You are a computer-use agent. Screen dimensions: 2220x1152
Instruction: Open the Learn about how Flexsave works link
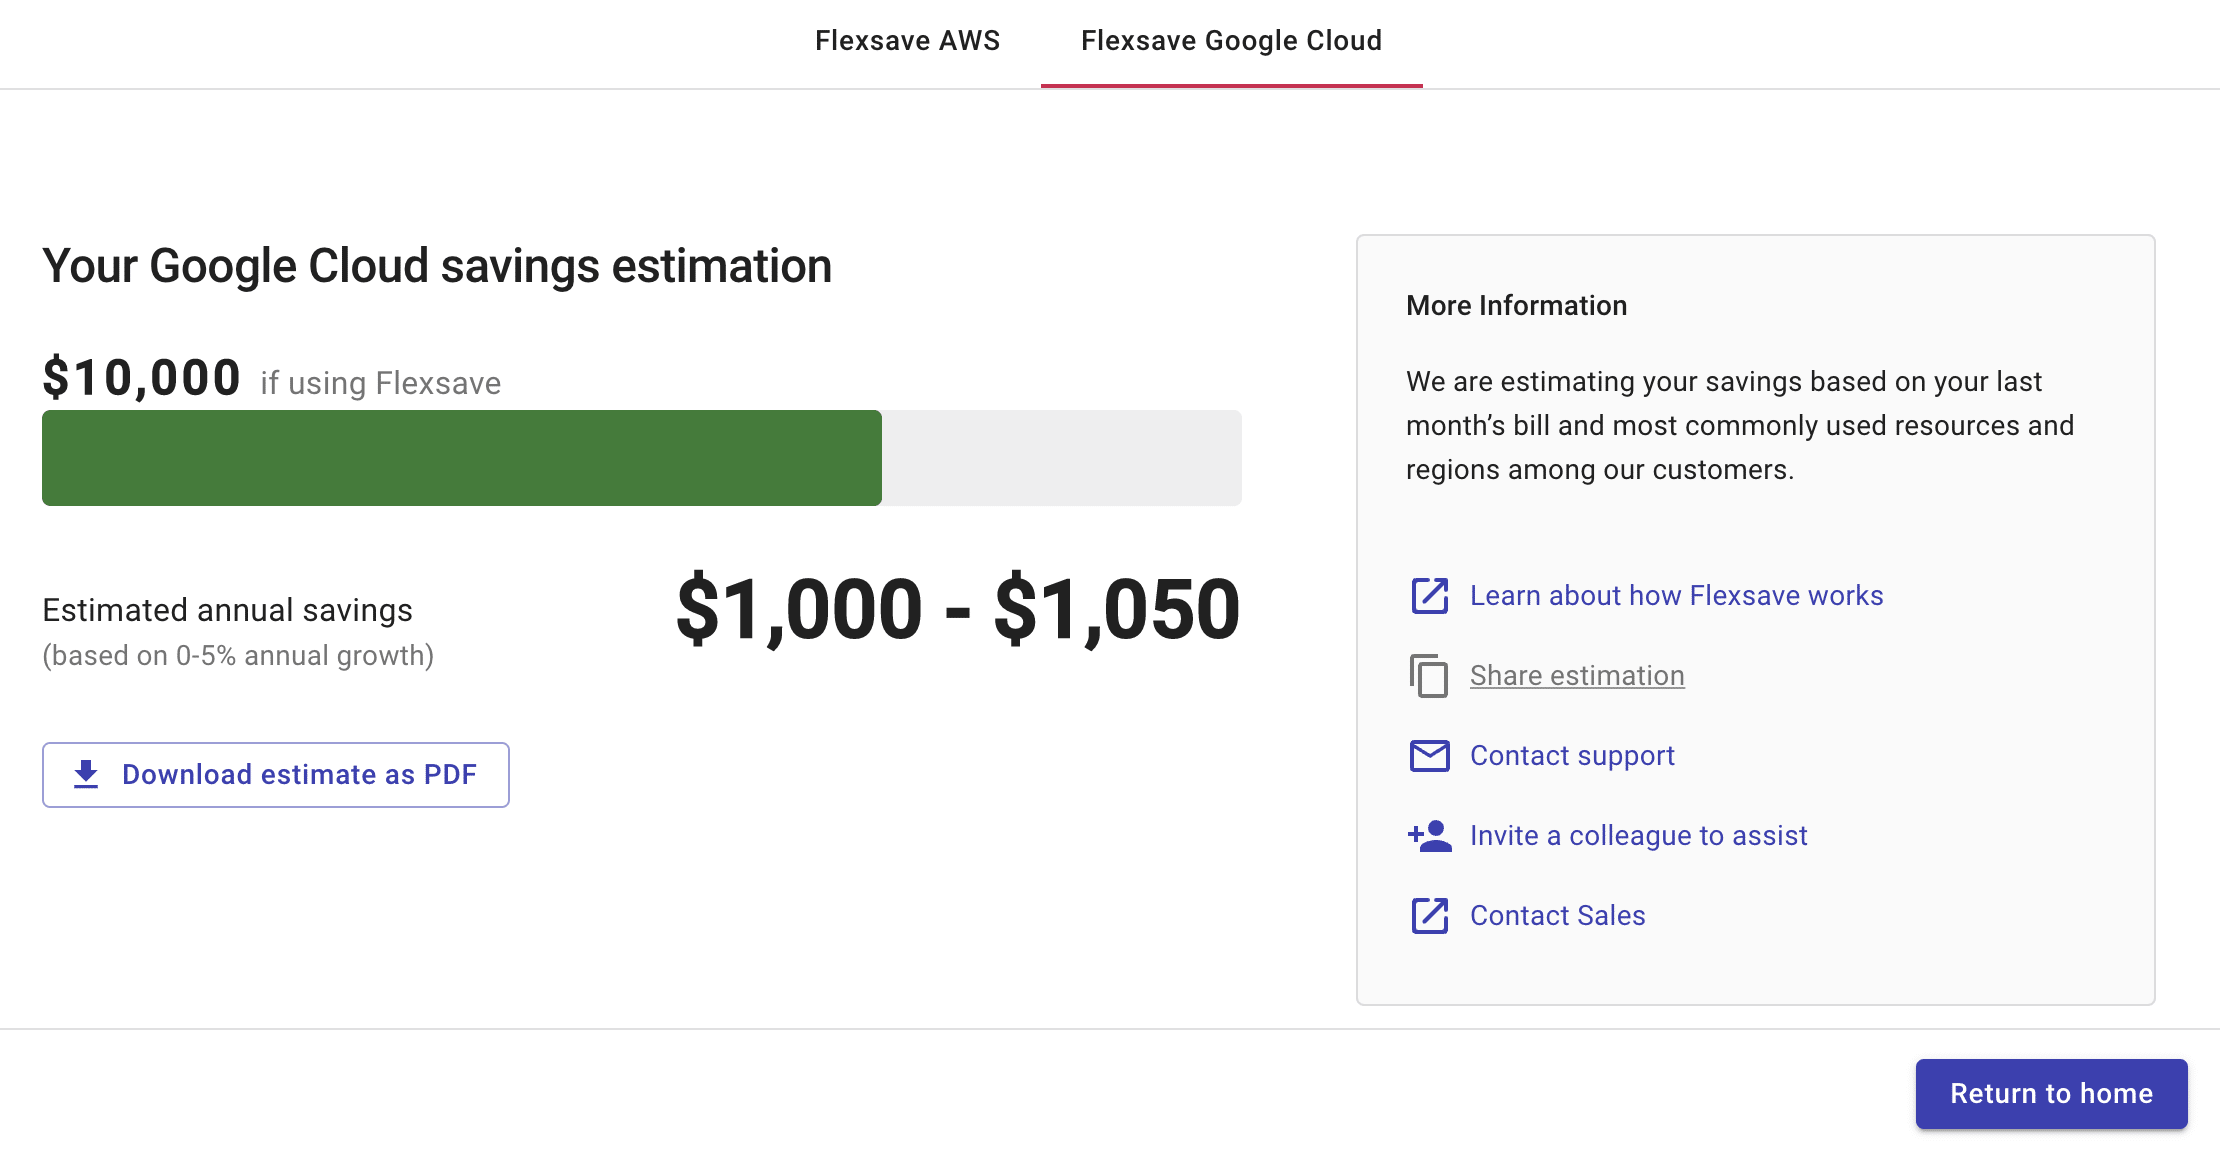pyautogui.click(x=1676, y=596)
